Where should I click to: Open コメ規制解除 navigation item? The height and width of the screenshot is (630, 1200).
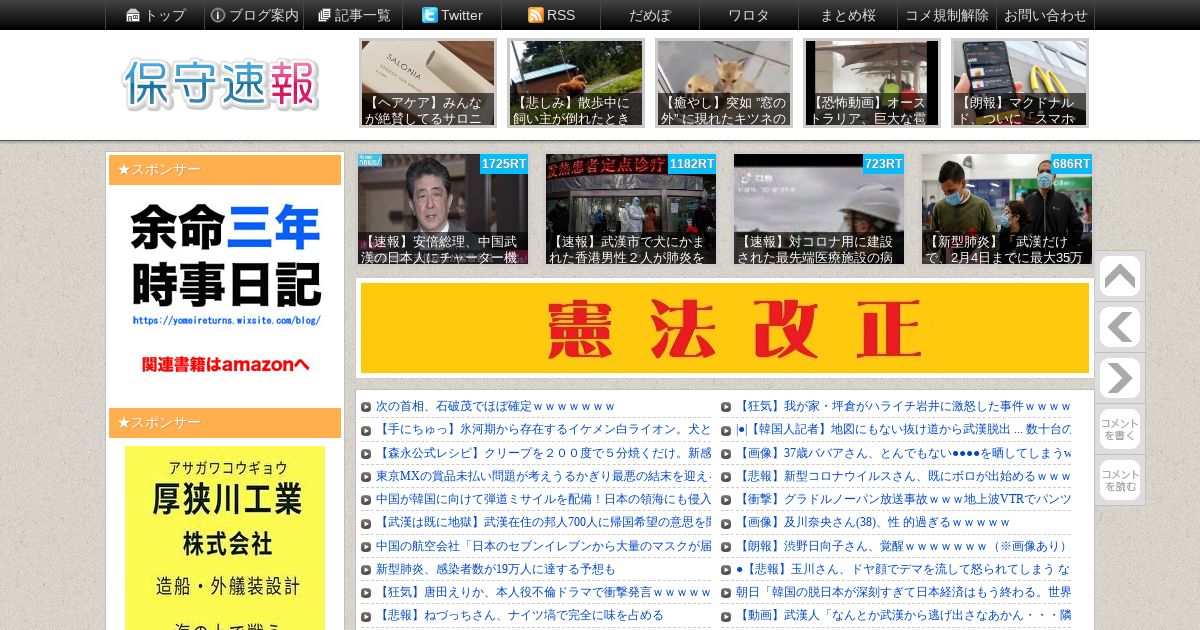[x=947, y=15]
